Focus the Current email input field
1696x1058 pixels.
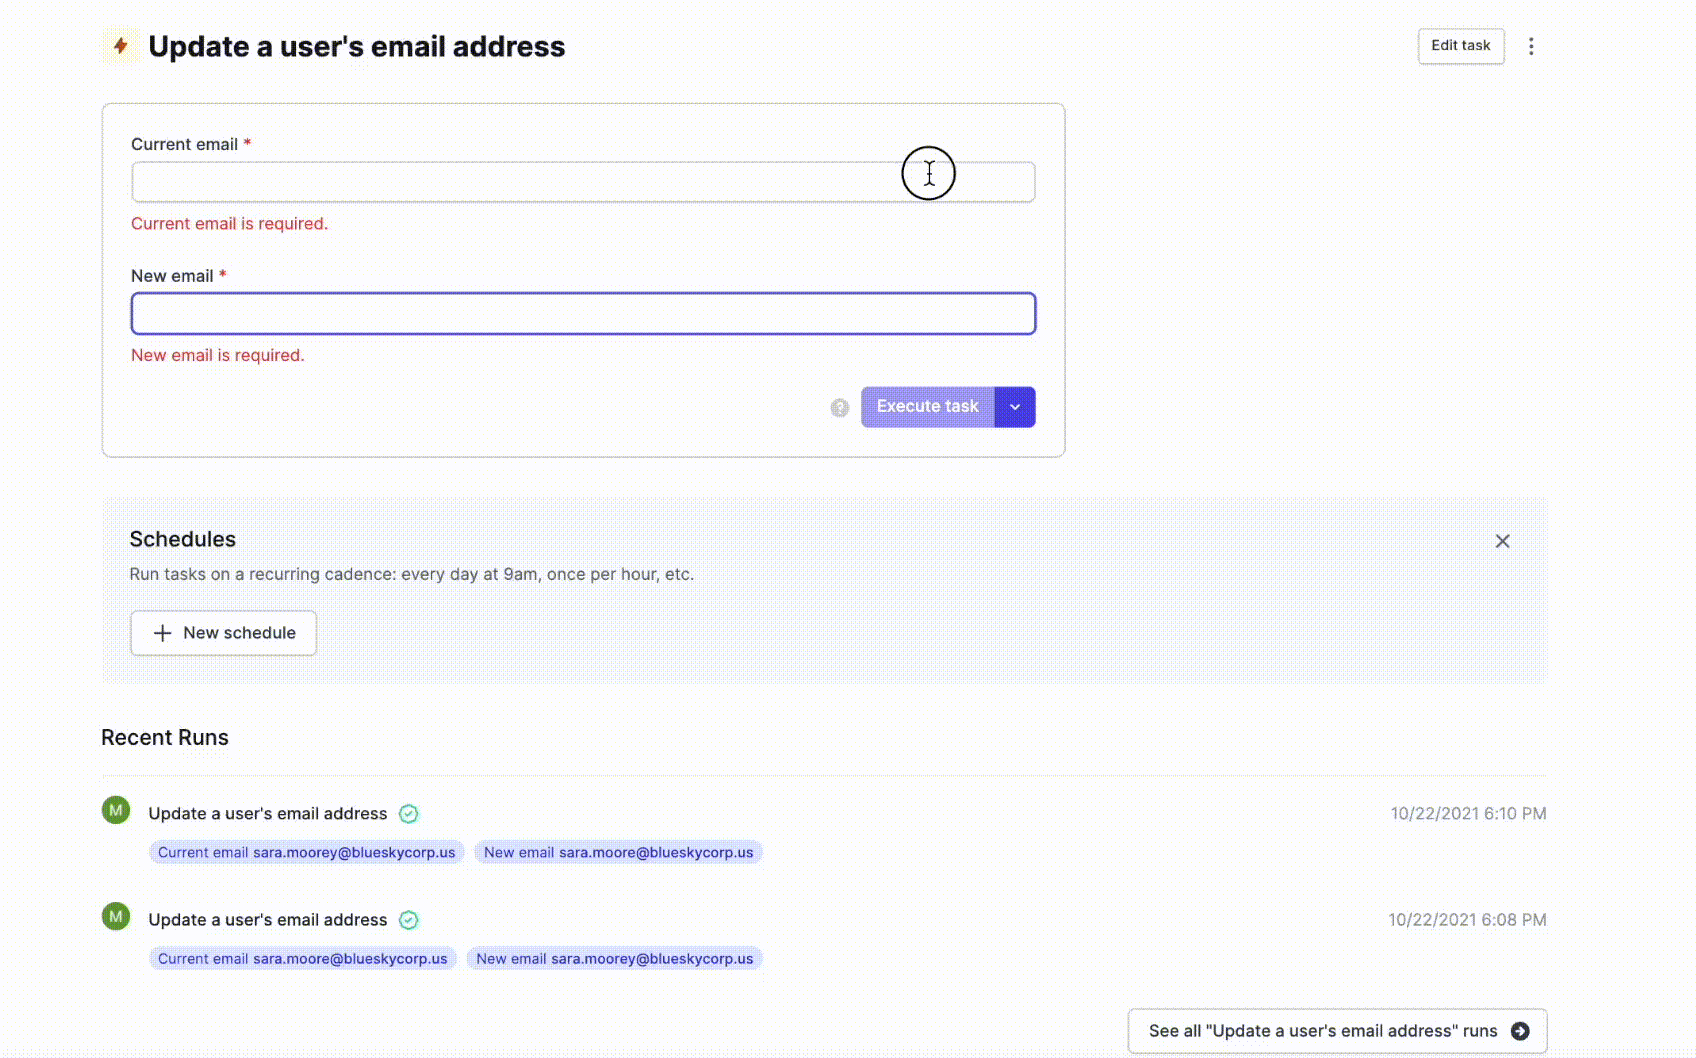point(583,182)
